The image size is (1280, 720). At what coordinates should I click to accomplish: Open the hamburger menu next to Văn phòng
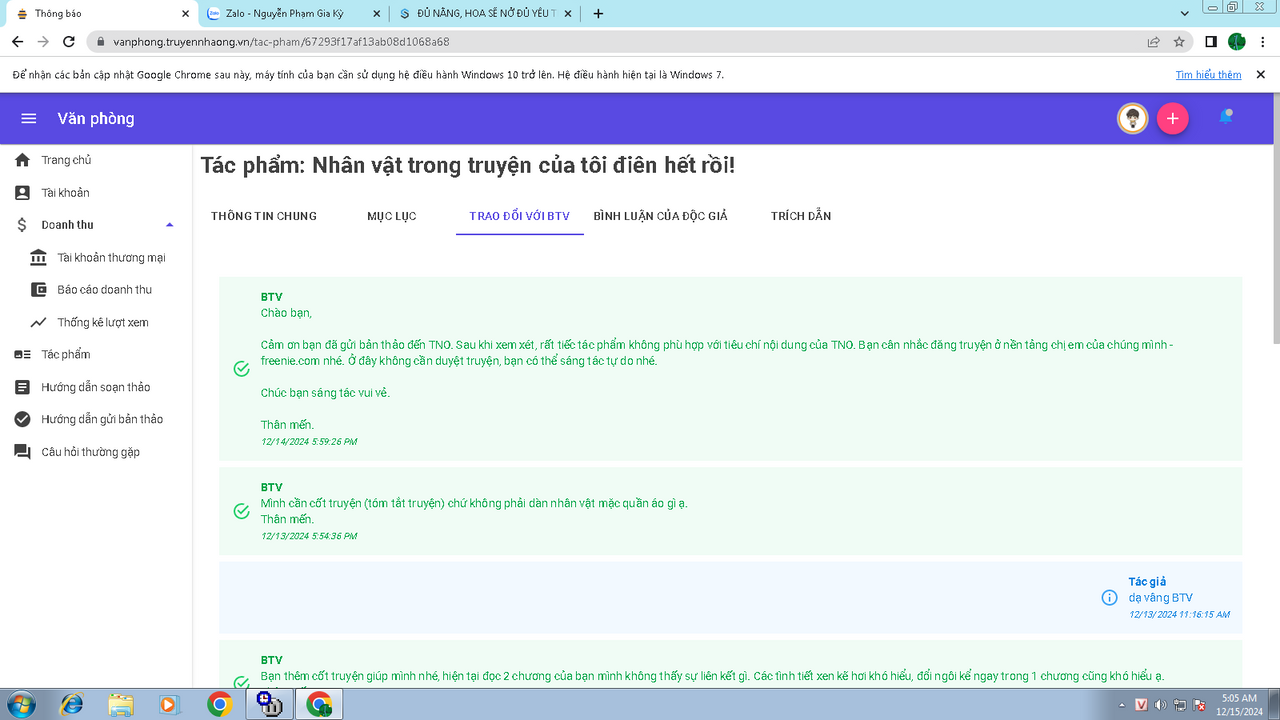tap(29, 119)
